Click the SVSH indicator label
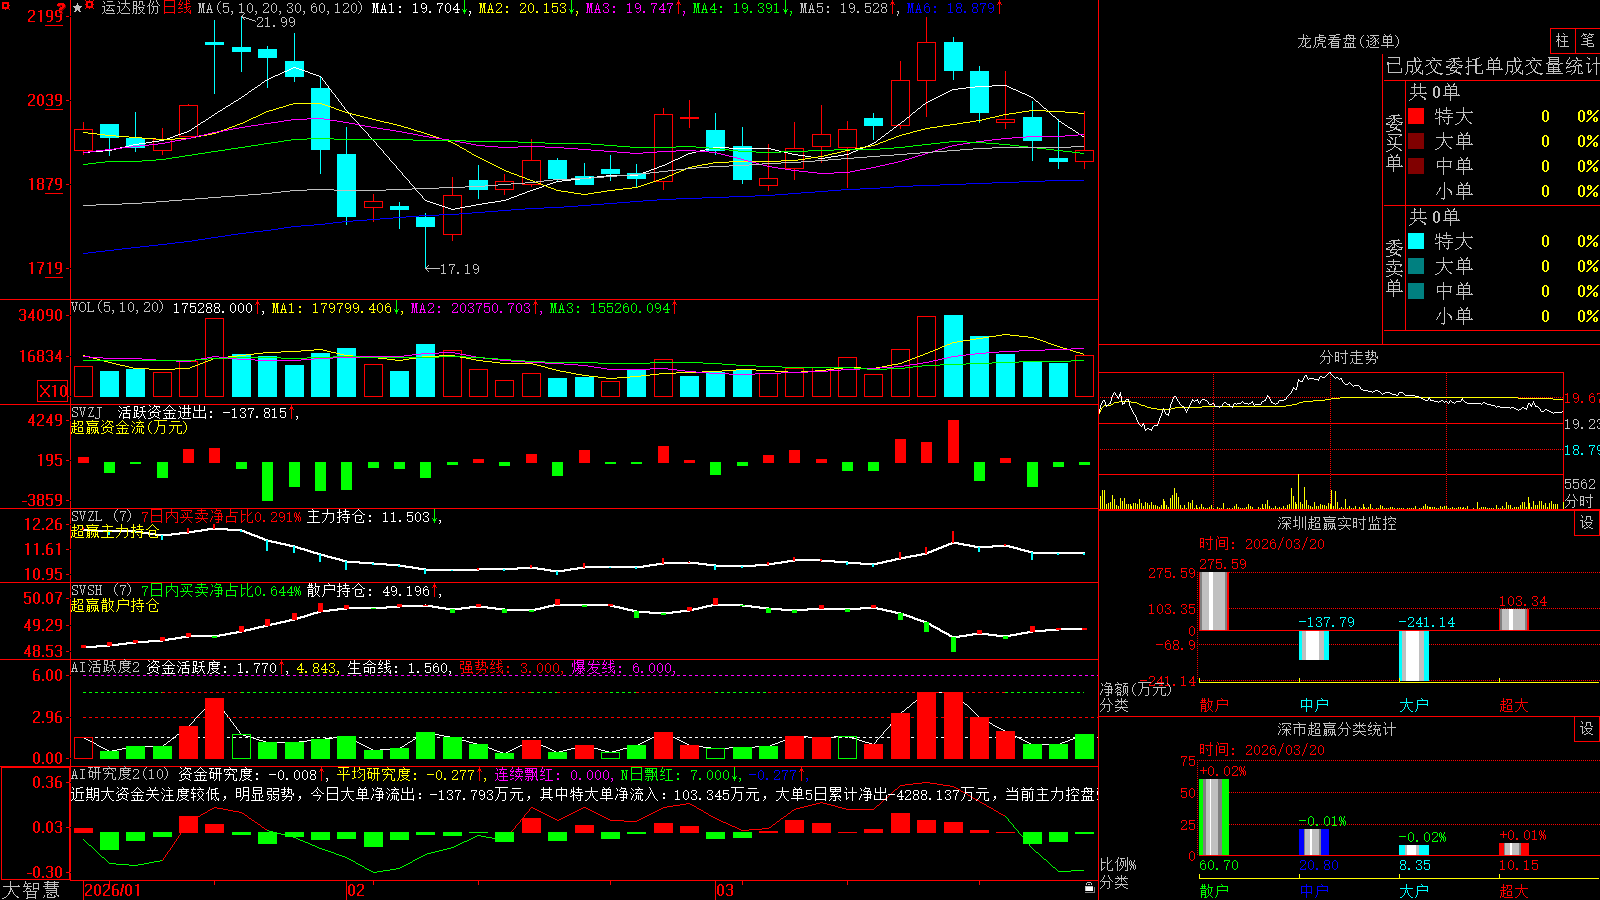The image size is (1600, 900). tap(87, 591)
